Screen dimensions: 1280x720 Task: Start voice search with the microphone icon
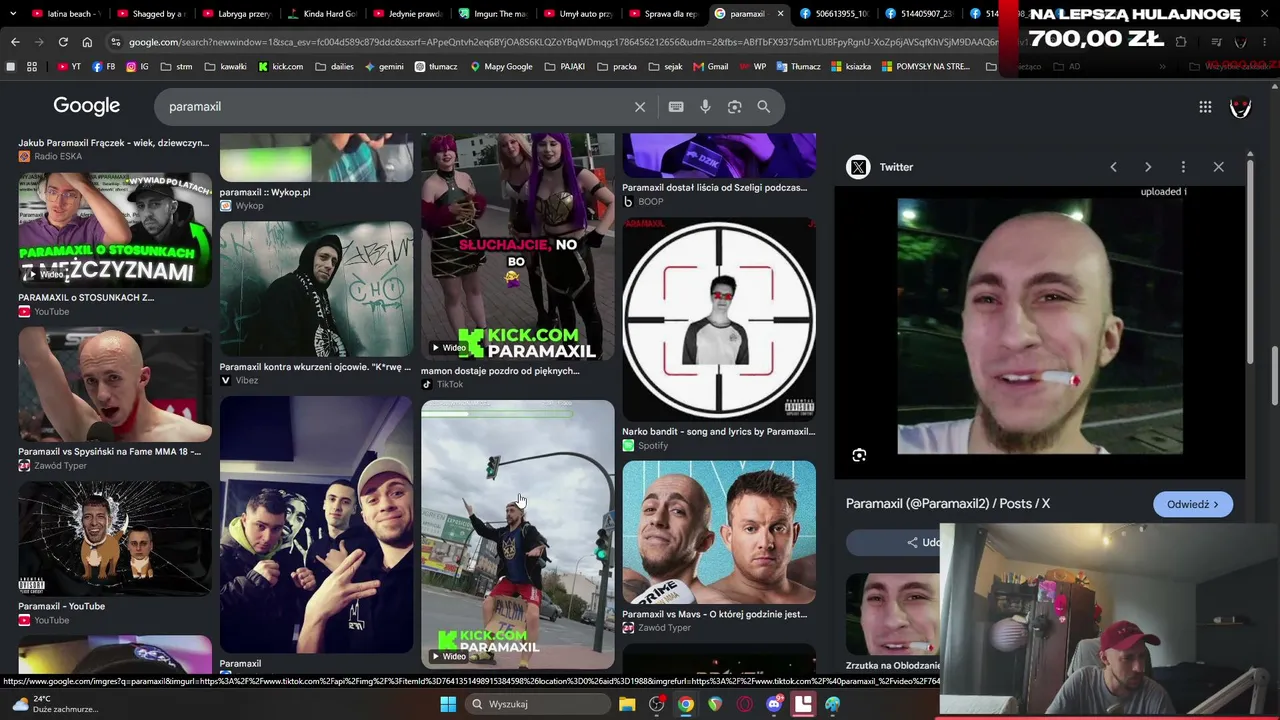[705, 107]
